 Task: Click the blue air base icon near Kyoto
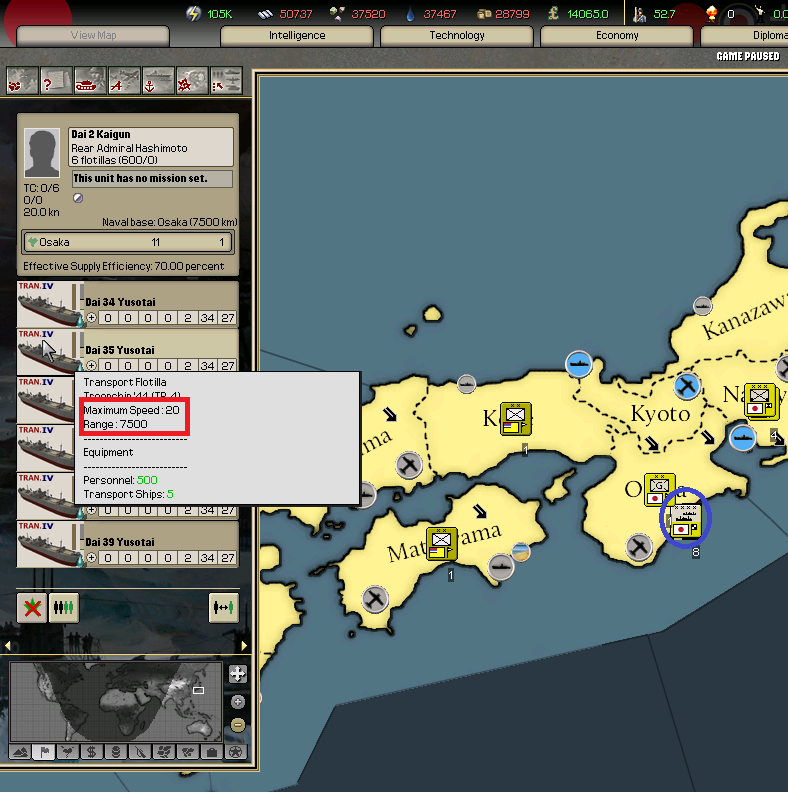point(686,386)
